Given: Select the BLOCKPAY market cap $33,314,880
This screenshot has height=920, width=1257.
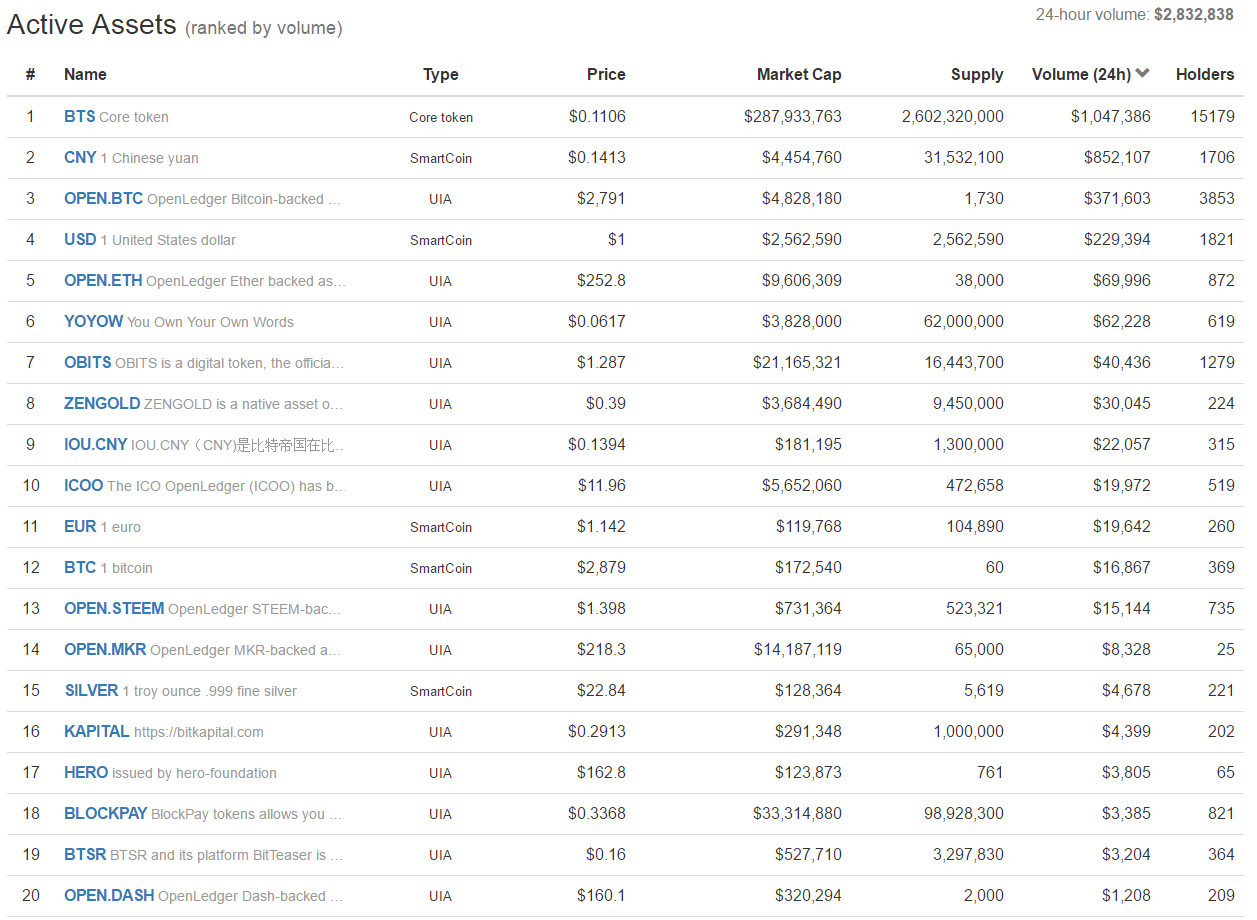Looking at the screenshot, I should point(797,814).
